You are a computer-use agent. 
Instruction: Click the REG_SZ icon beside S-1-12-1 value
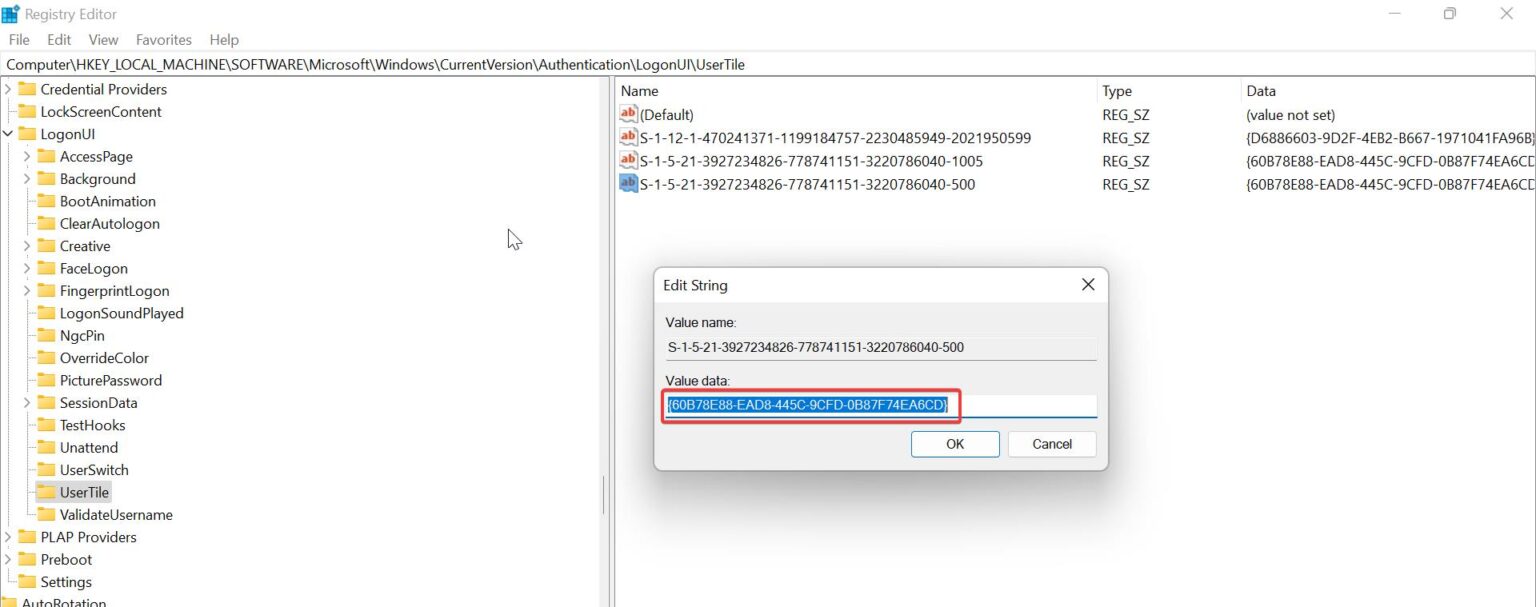pos(628,137)
